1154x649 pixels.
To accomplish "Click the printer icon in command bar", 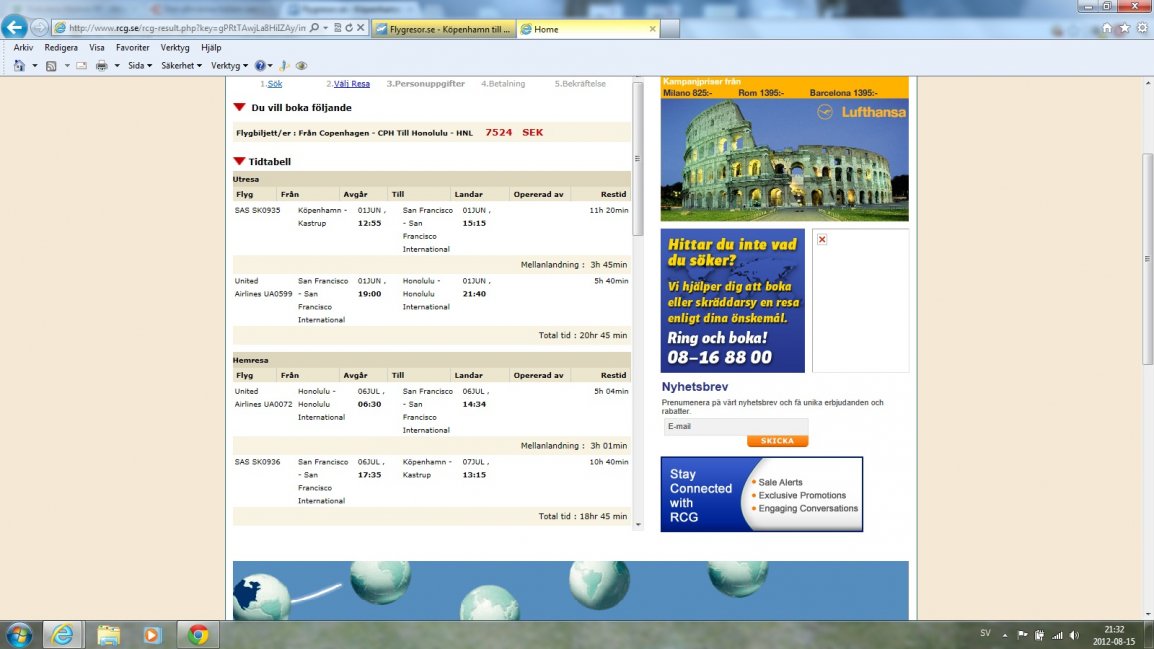I will [x=101, y=65].
